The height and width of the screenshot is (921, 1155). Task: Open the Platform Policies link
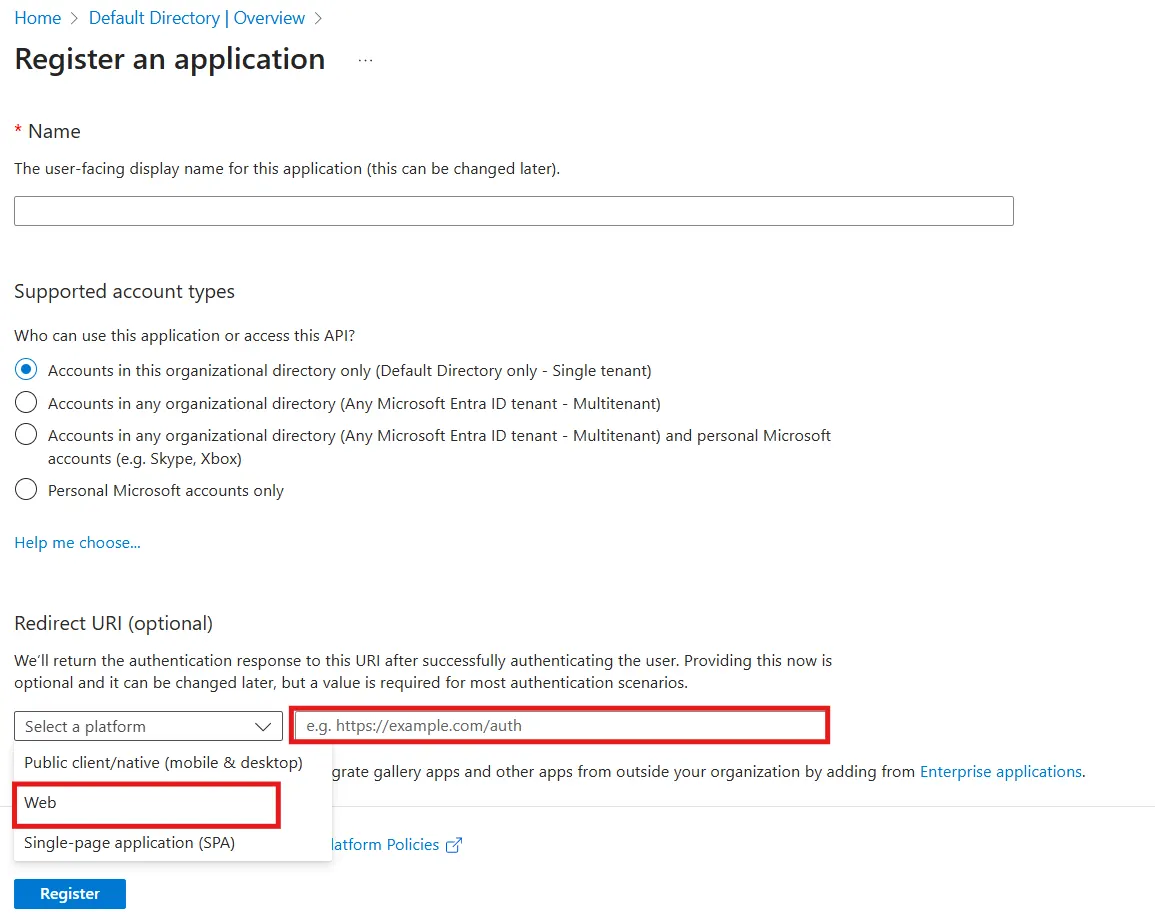395,844
